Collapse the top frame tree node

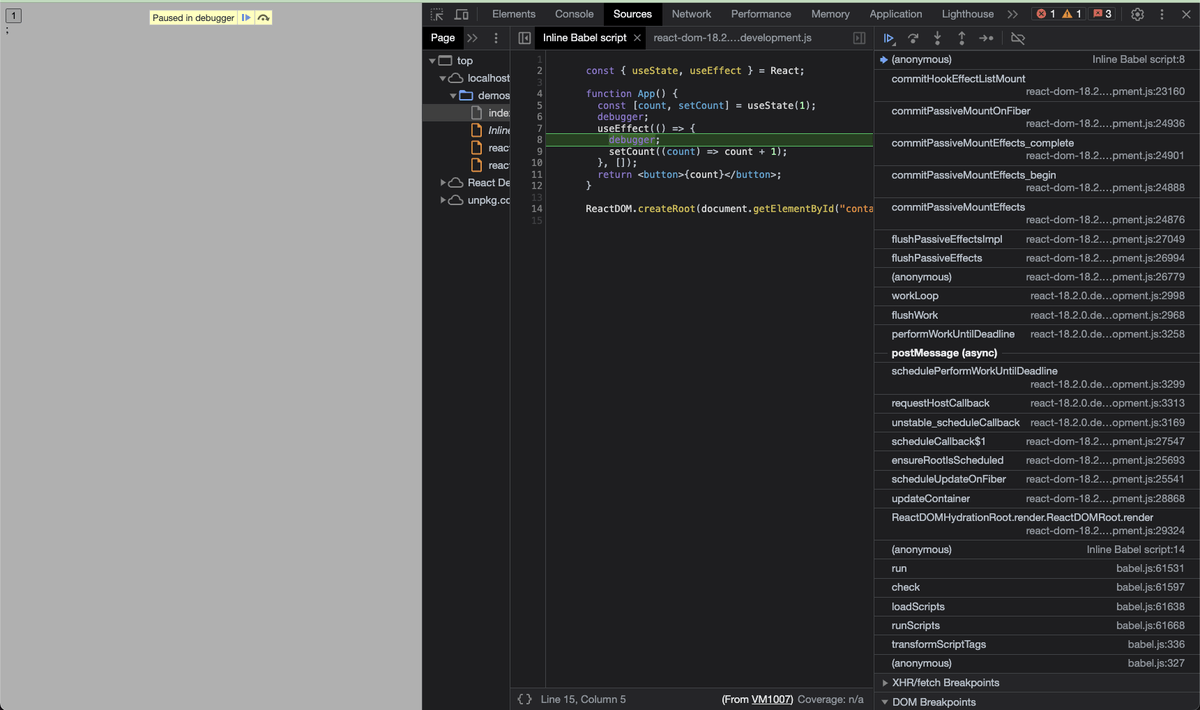tap(432, 61)
